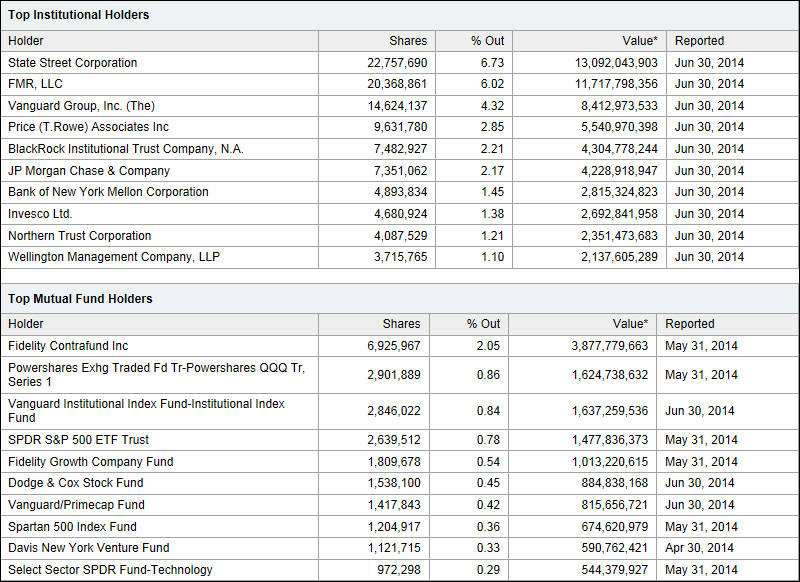800x582 pixels.
Task: Click Northern Trust Corporation
Action: coord(80,236)
